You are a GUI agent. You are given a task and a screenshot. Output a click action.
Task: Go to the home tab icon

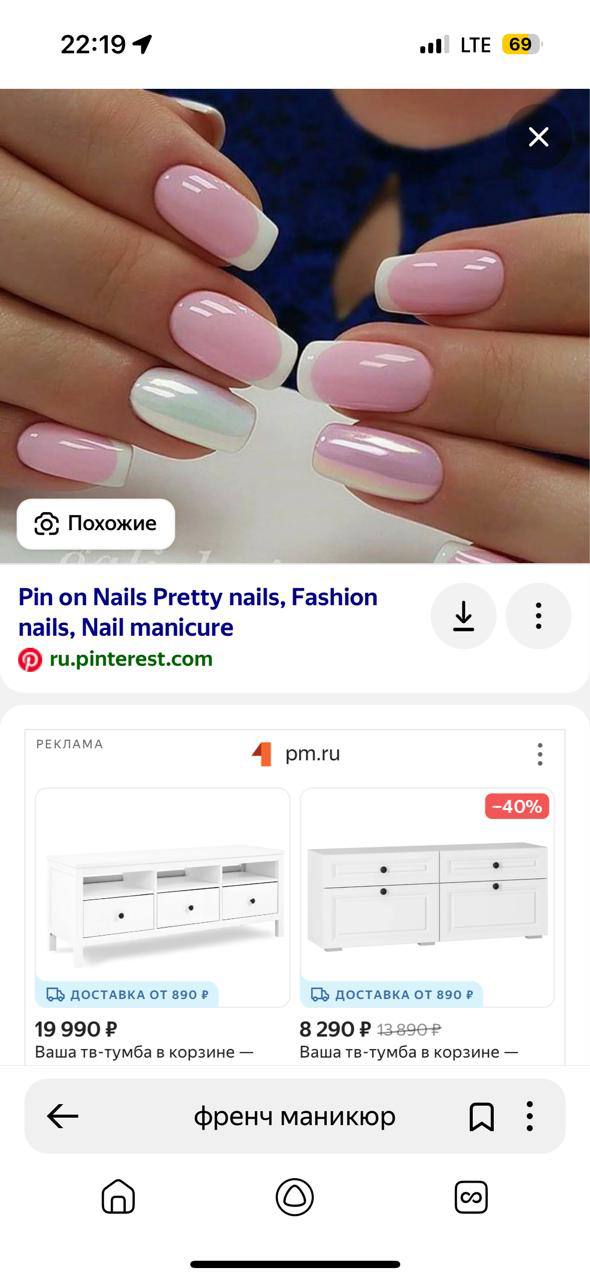click(x=118, y=1197)
